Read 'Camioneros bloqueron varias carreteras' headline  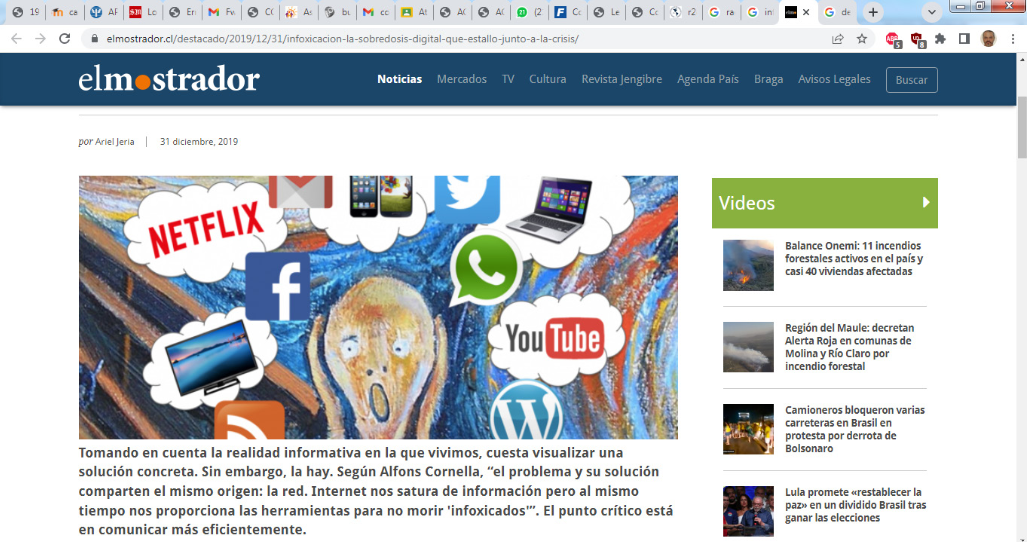855,429
